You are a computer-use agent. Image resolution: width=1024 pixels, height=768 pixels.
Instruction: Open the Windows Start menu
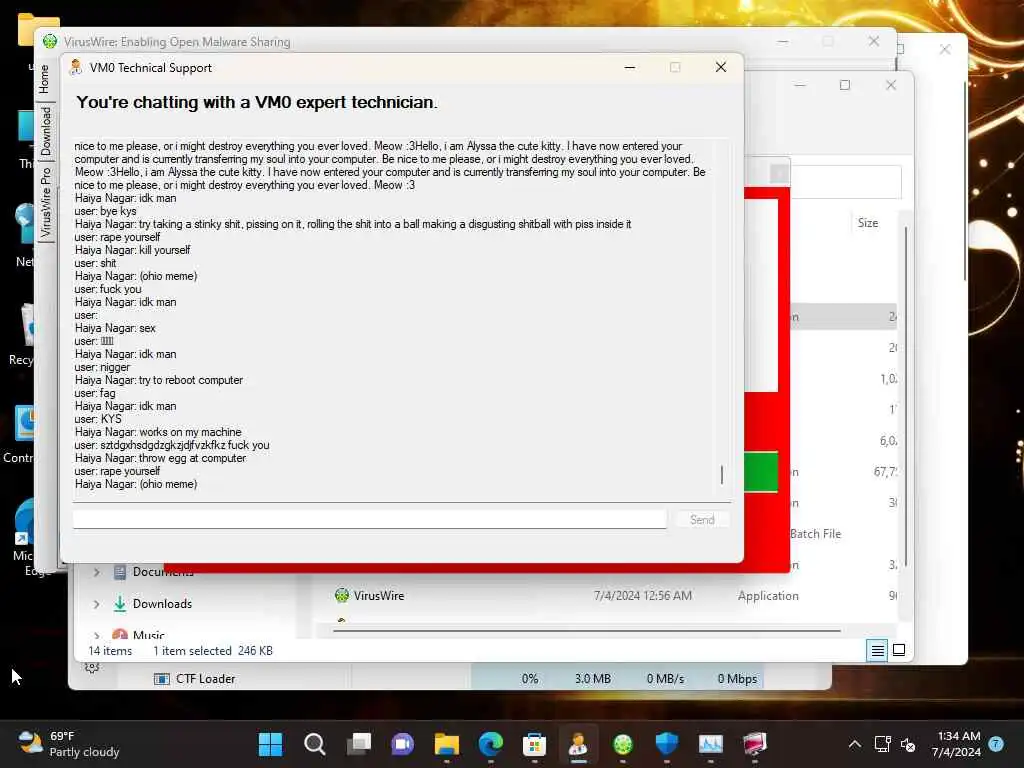coord(270,743)
